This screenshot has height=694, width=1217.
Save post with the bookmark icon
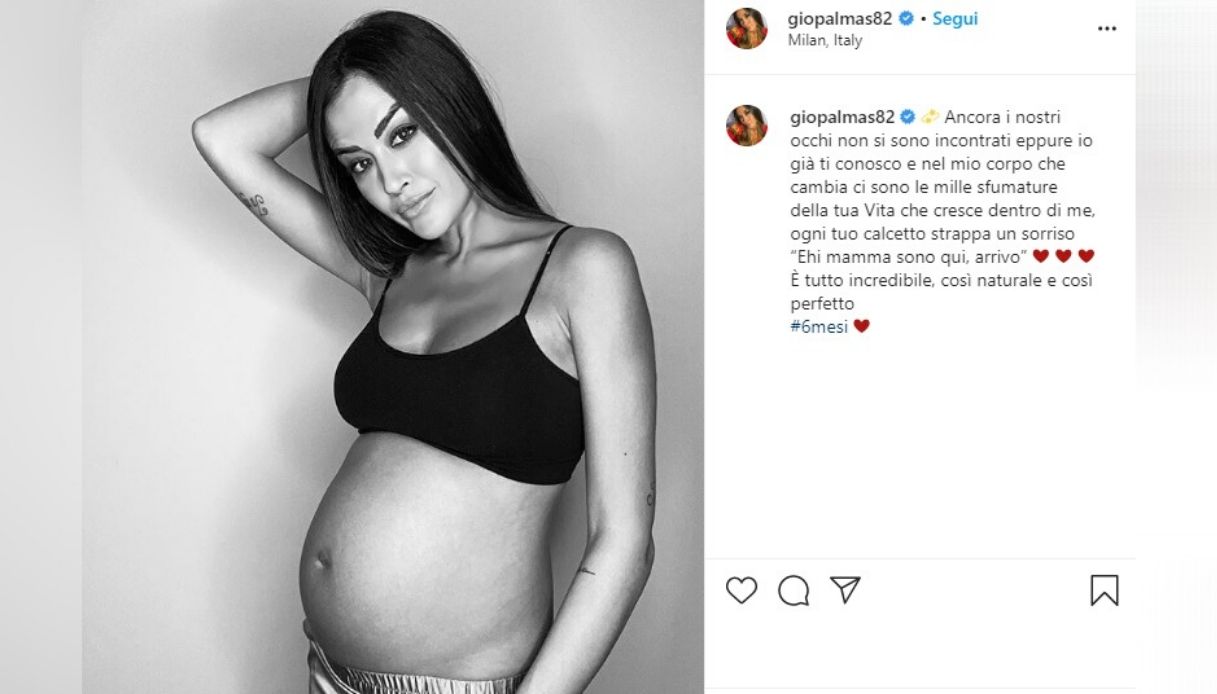click(1104, 590)
